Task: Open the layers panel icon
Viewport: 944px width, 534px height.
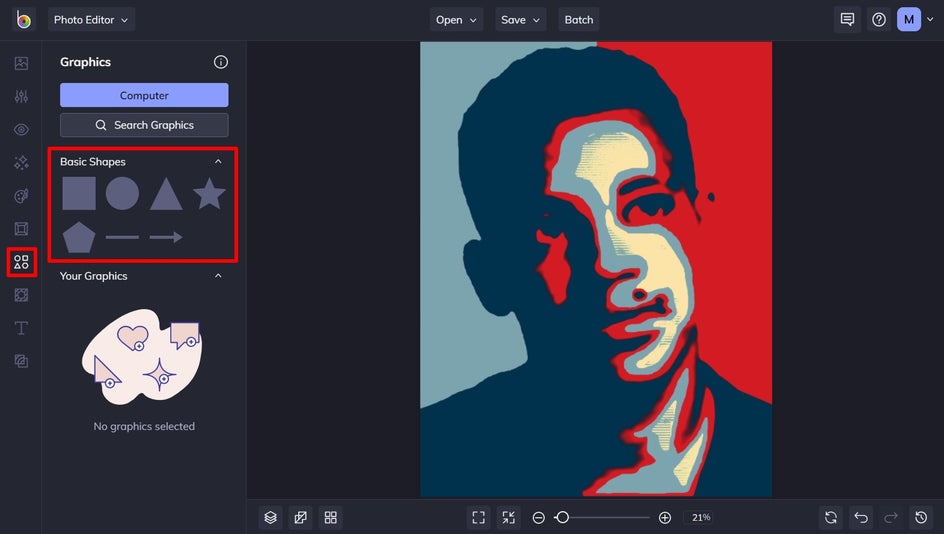Action: 270,517
